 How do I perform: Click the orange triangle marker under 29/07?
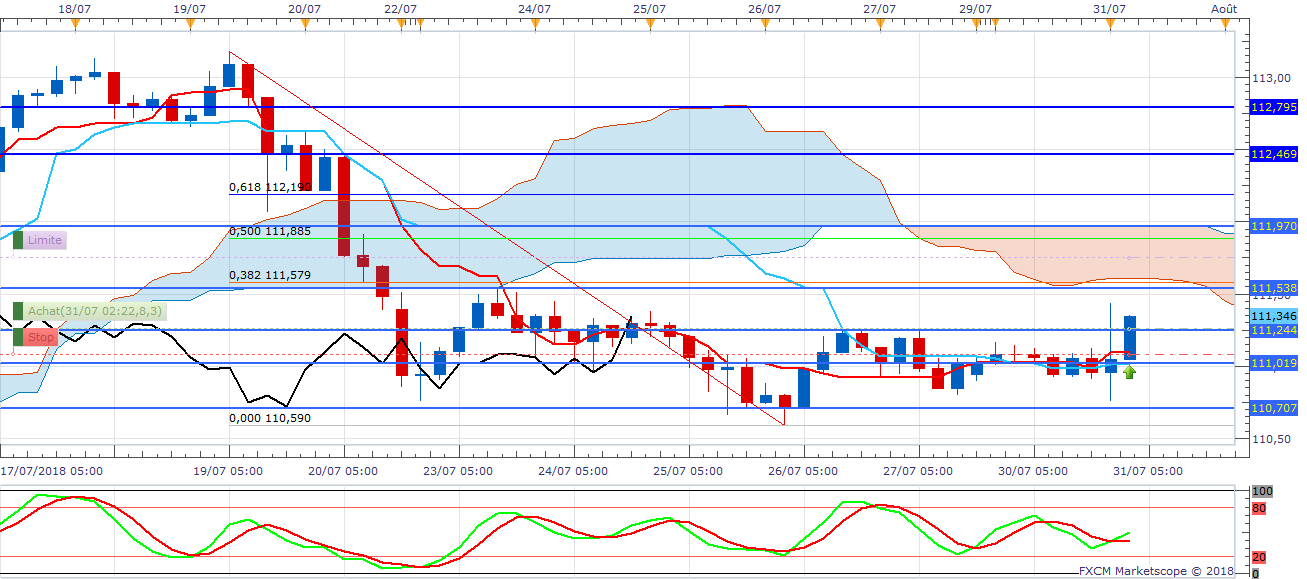click(x=974, y=25)
